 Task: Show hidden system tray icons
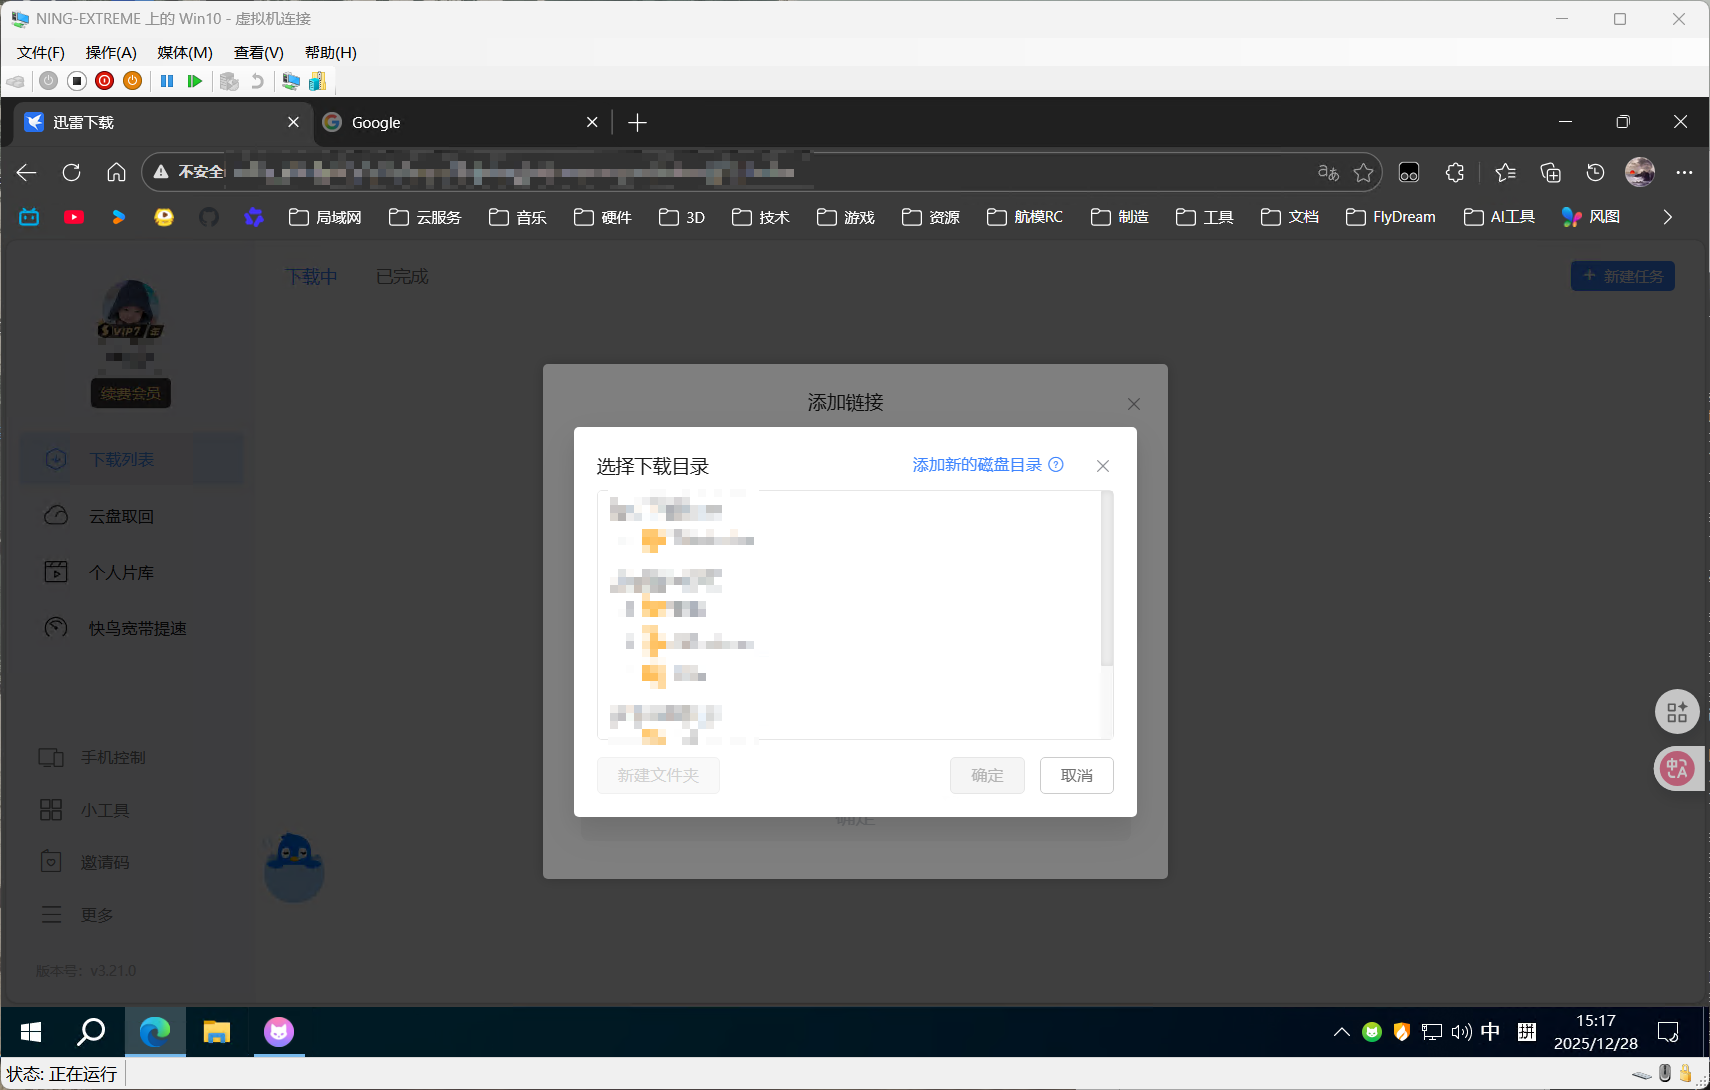1342,1032
